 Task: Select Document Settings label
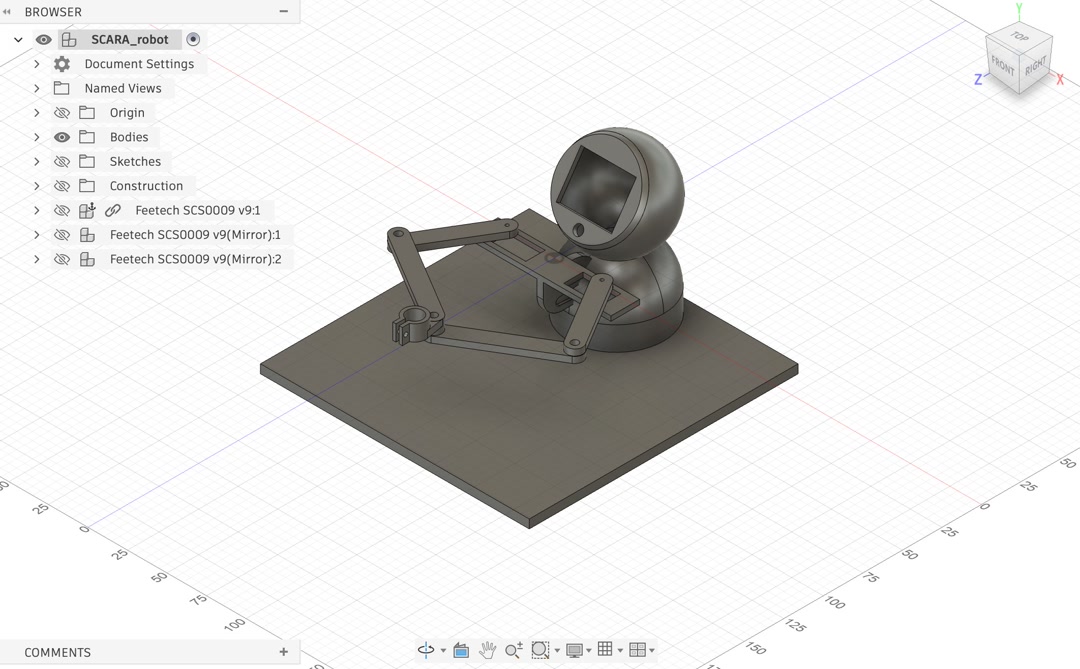click(x=139, y=64)
